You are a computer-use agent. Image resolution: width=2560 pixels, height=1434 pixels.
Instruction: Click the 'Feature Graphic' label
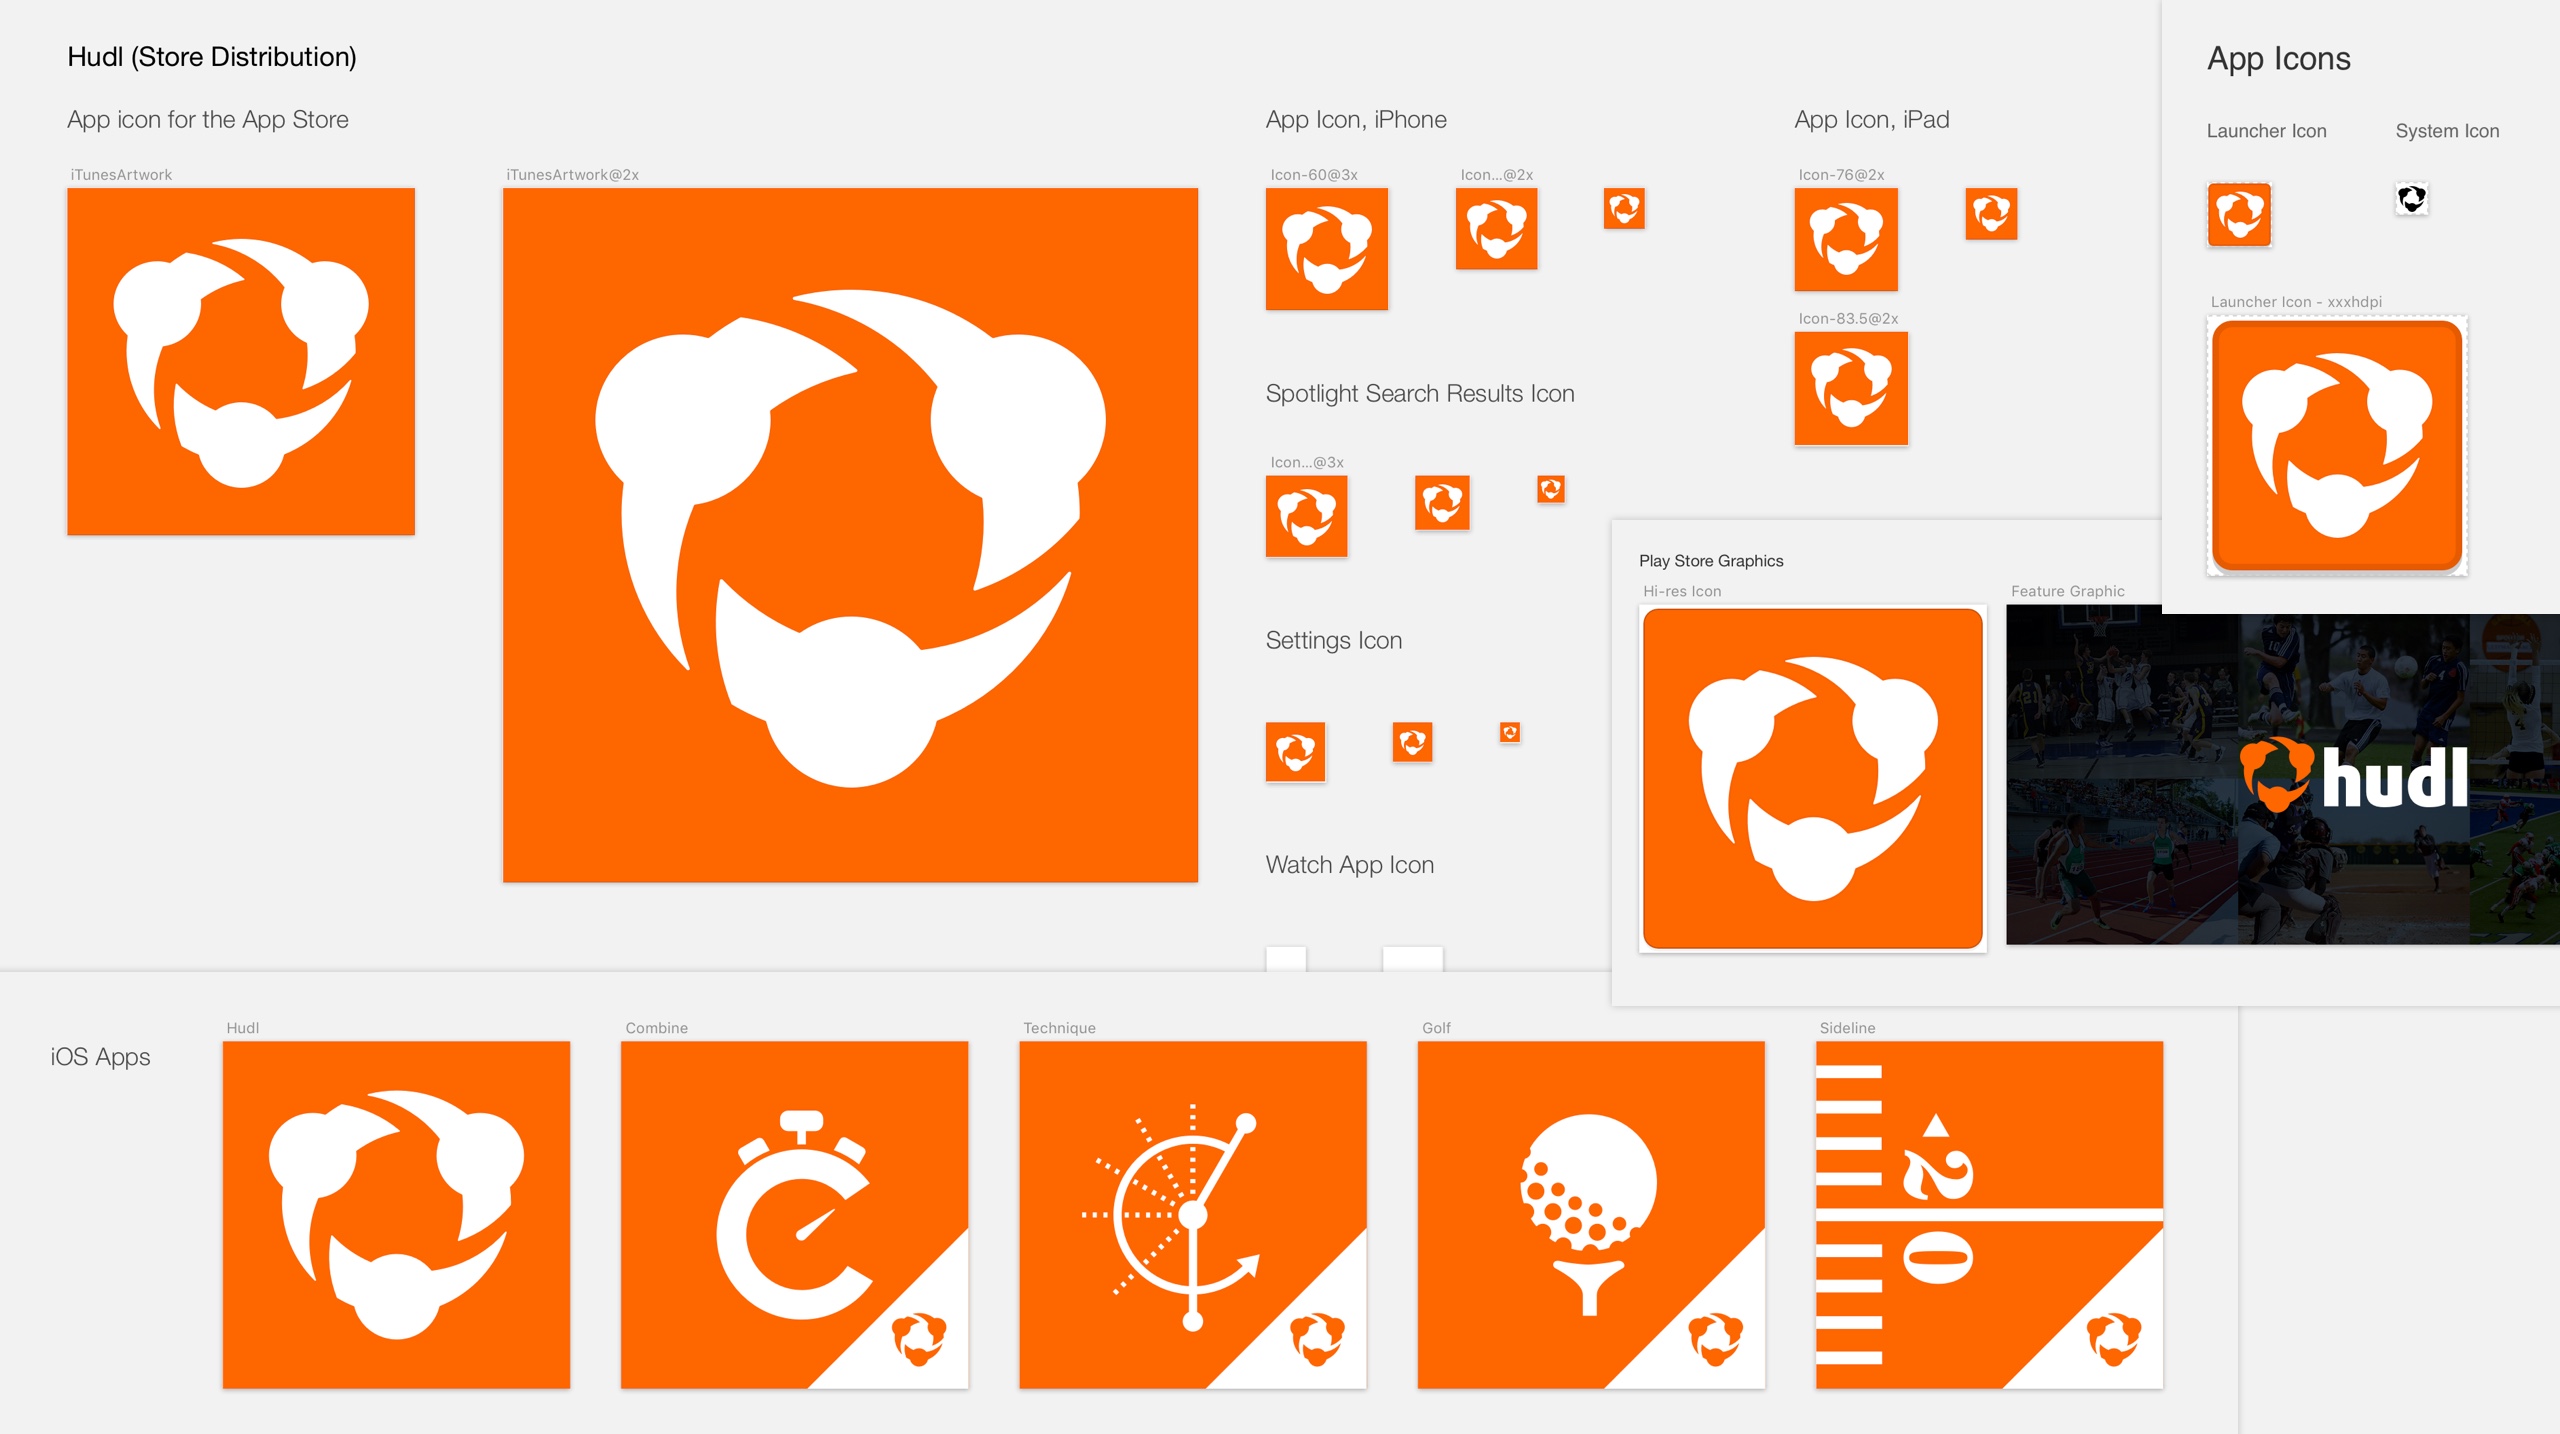(x=2068, y=591)
